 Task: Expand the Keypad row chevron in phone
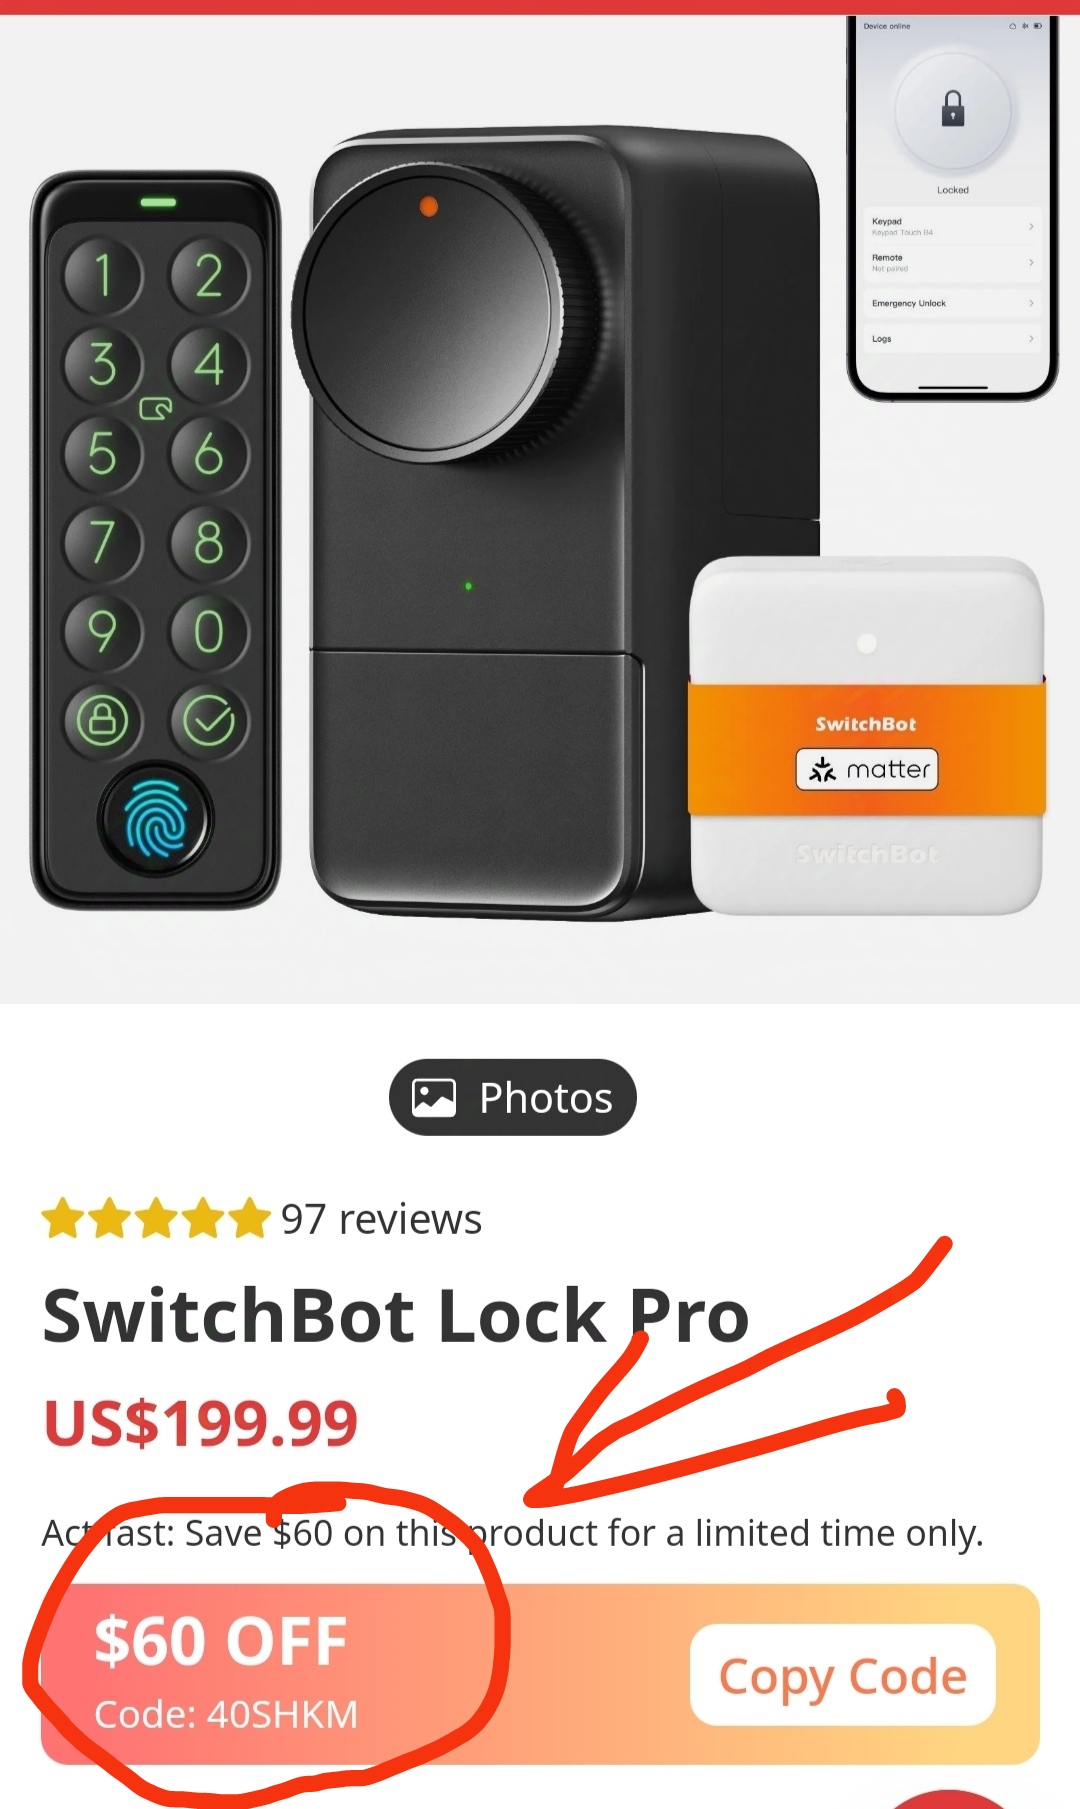[x=1031, y=227]
